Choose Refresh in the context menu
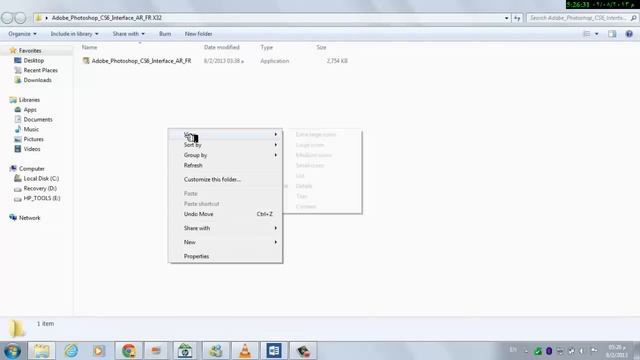The image size is (640, 360). click(x=225, y=165)
